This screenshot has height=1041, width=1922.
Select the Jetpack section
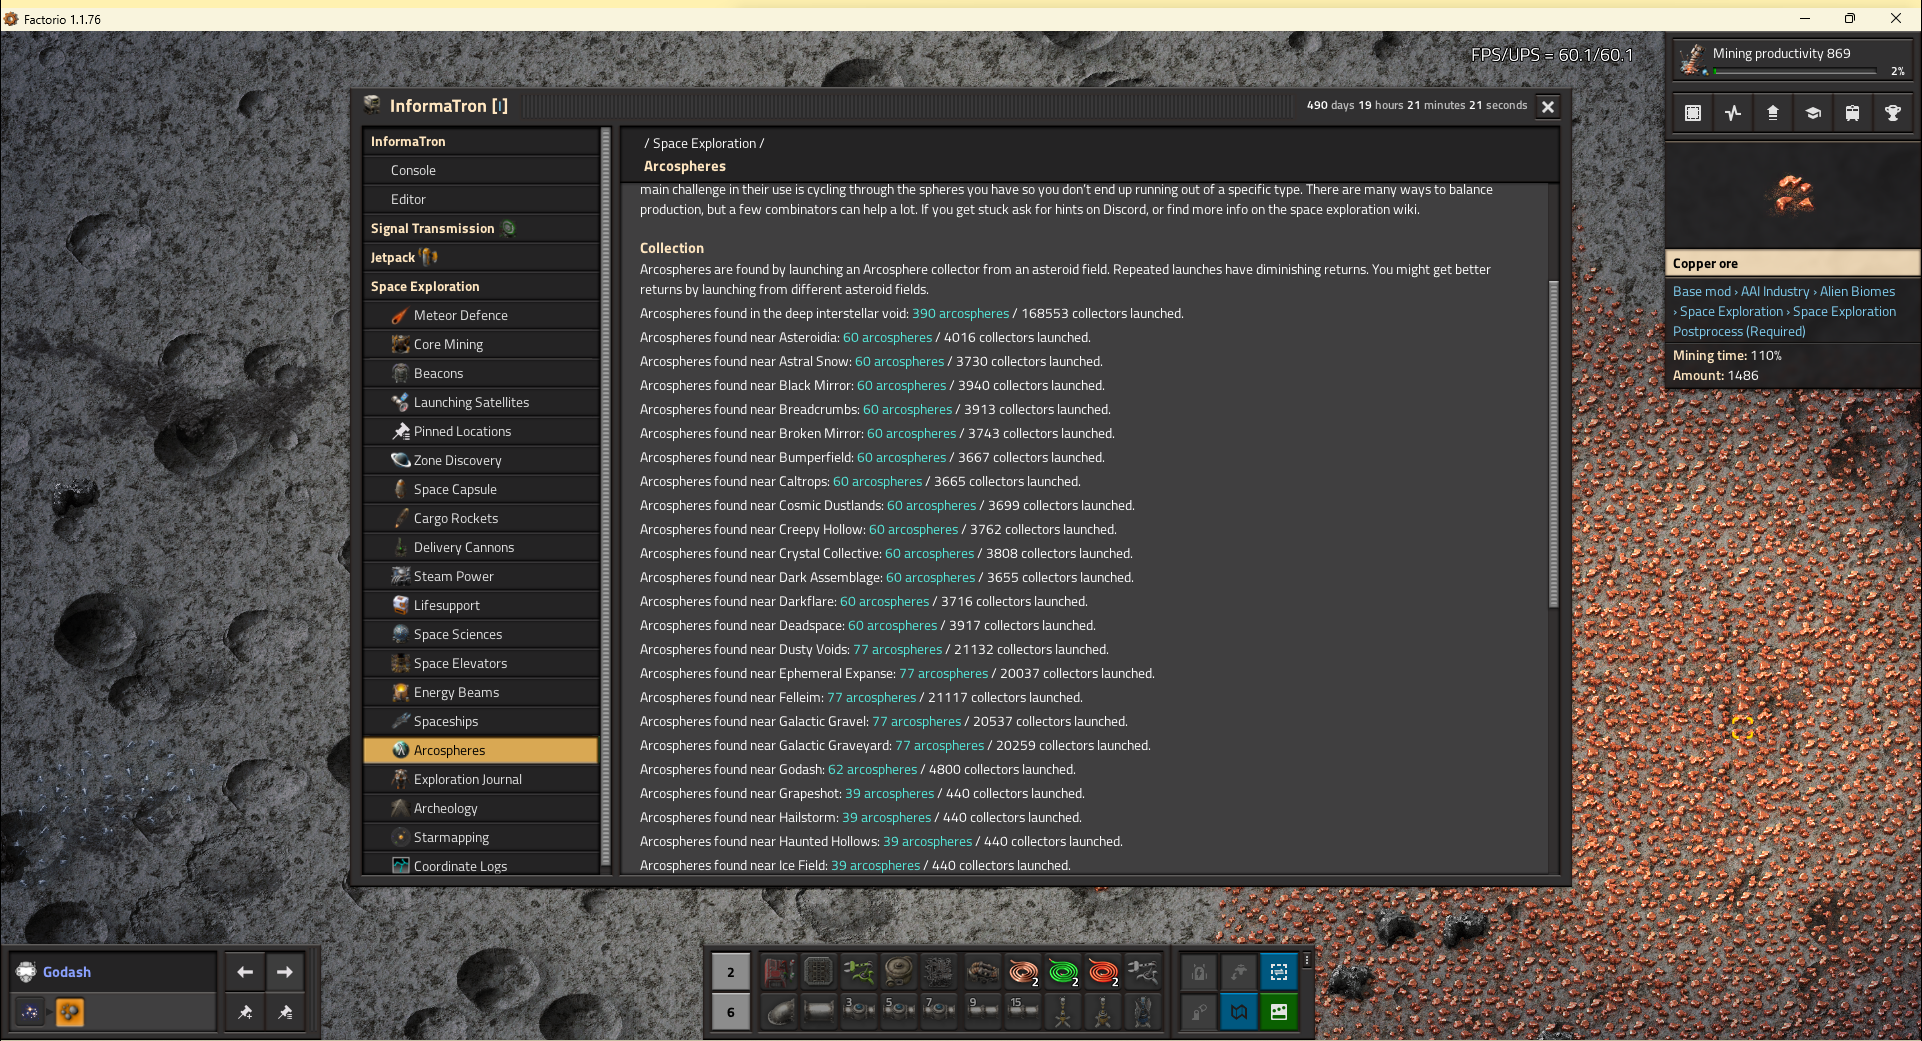click(x=481, y=257)
